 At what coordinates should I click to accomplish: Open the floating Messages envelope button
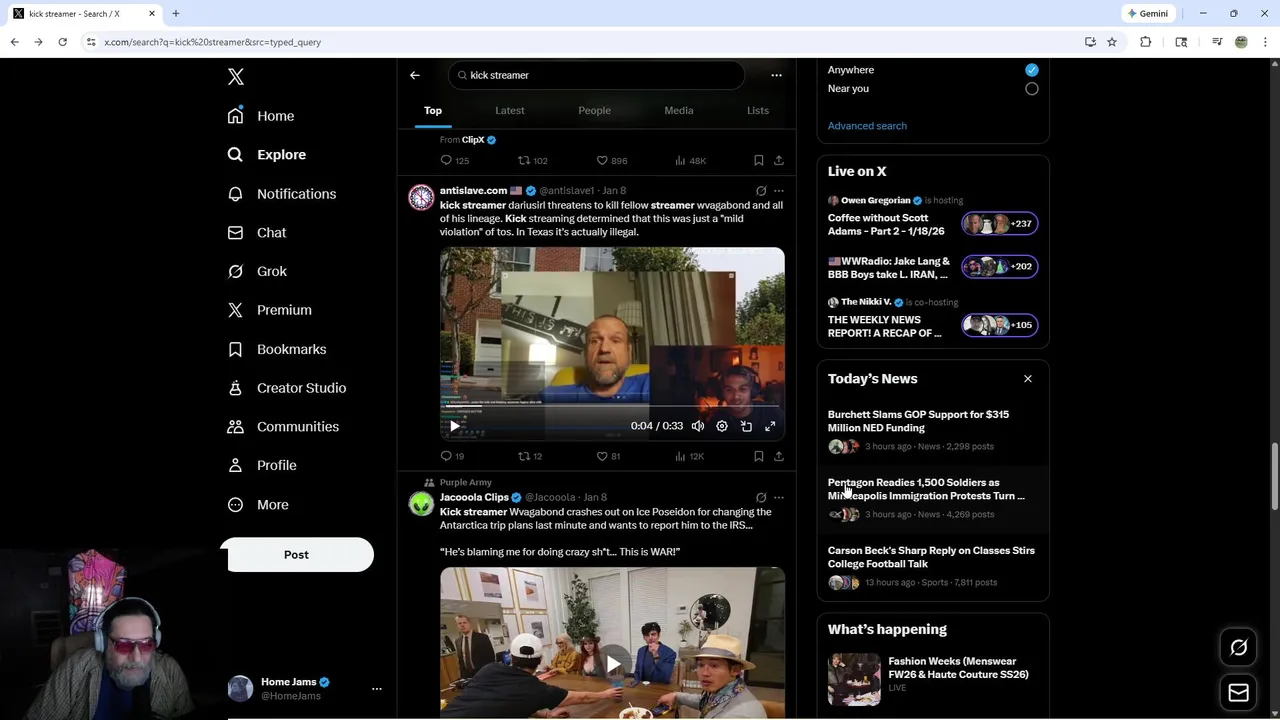tap(1238, 692)
